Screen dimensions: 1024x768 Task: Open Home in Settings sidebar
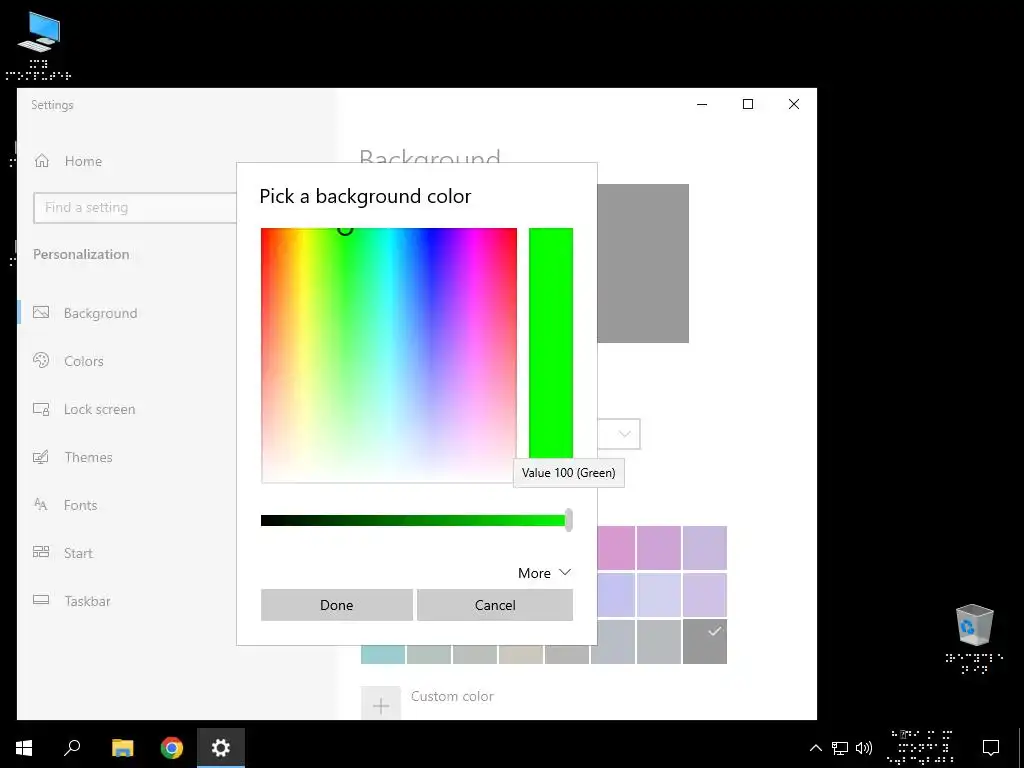(83, 161)
